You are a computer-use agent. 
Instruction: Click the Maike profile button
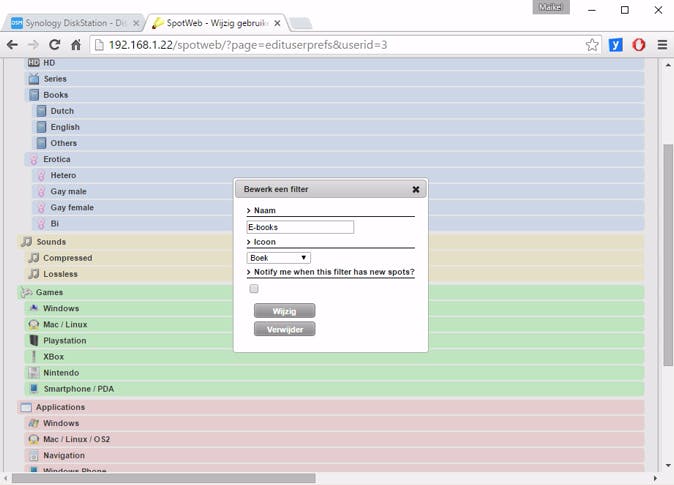551,7
